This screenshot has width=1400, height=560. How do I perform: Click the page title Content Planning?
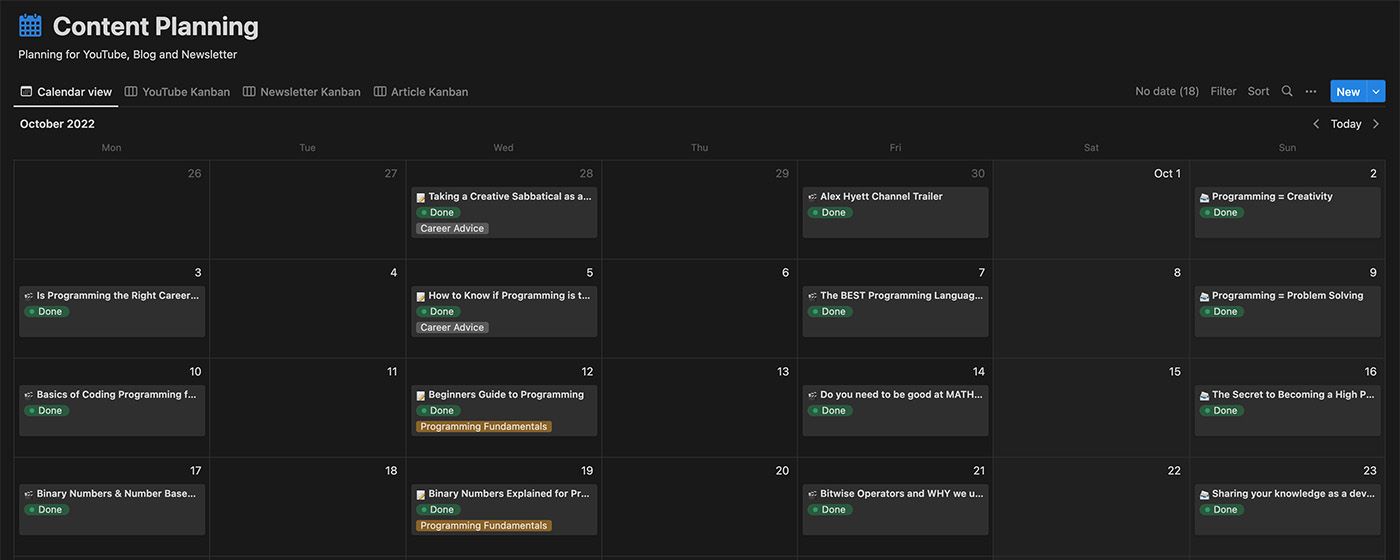tap(156, 26)
